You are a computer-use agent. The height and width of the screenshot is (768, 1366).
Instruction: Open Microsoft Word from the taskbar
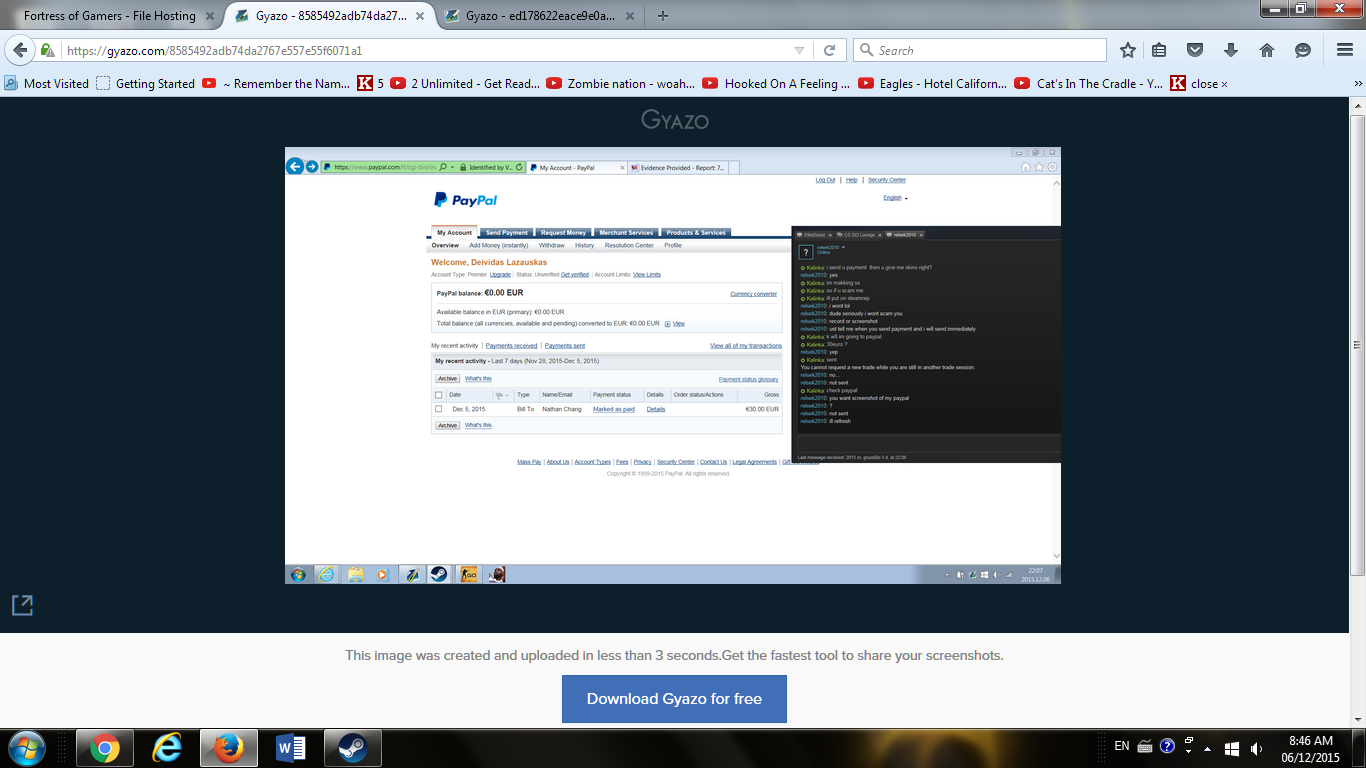pyautogui.click(x=291, y=747)
